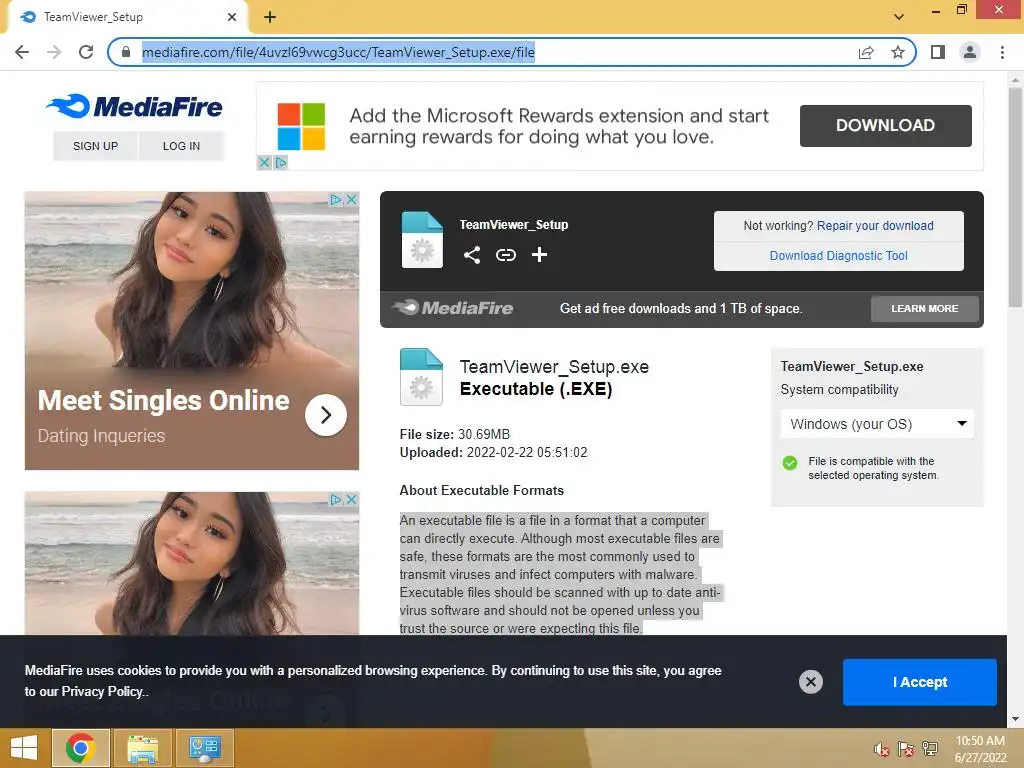Image resolution: width=1024 pixels, height=768 pixels.
Task: Click the I Accept cookie button
Action: pos(920,682)
